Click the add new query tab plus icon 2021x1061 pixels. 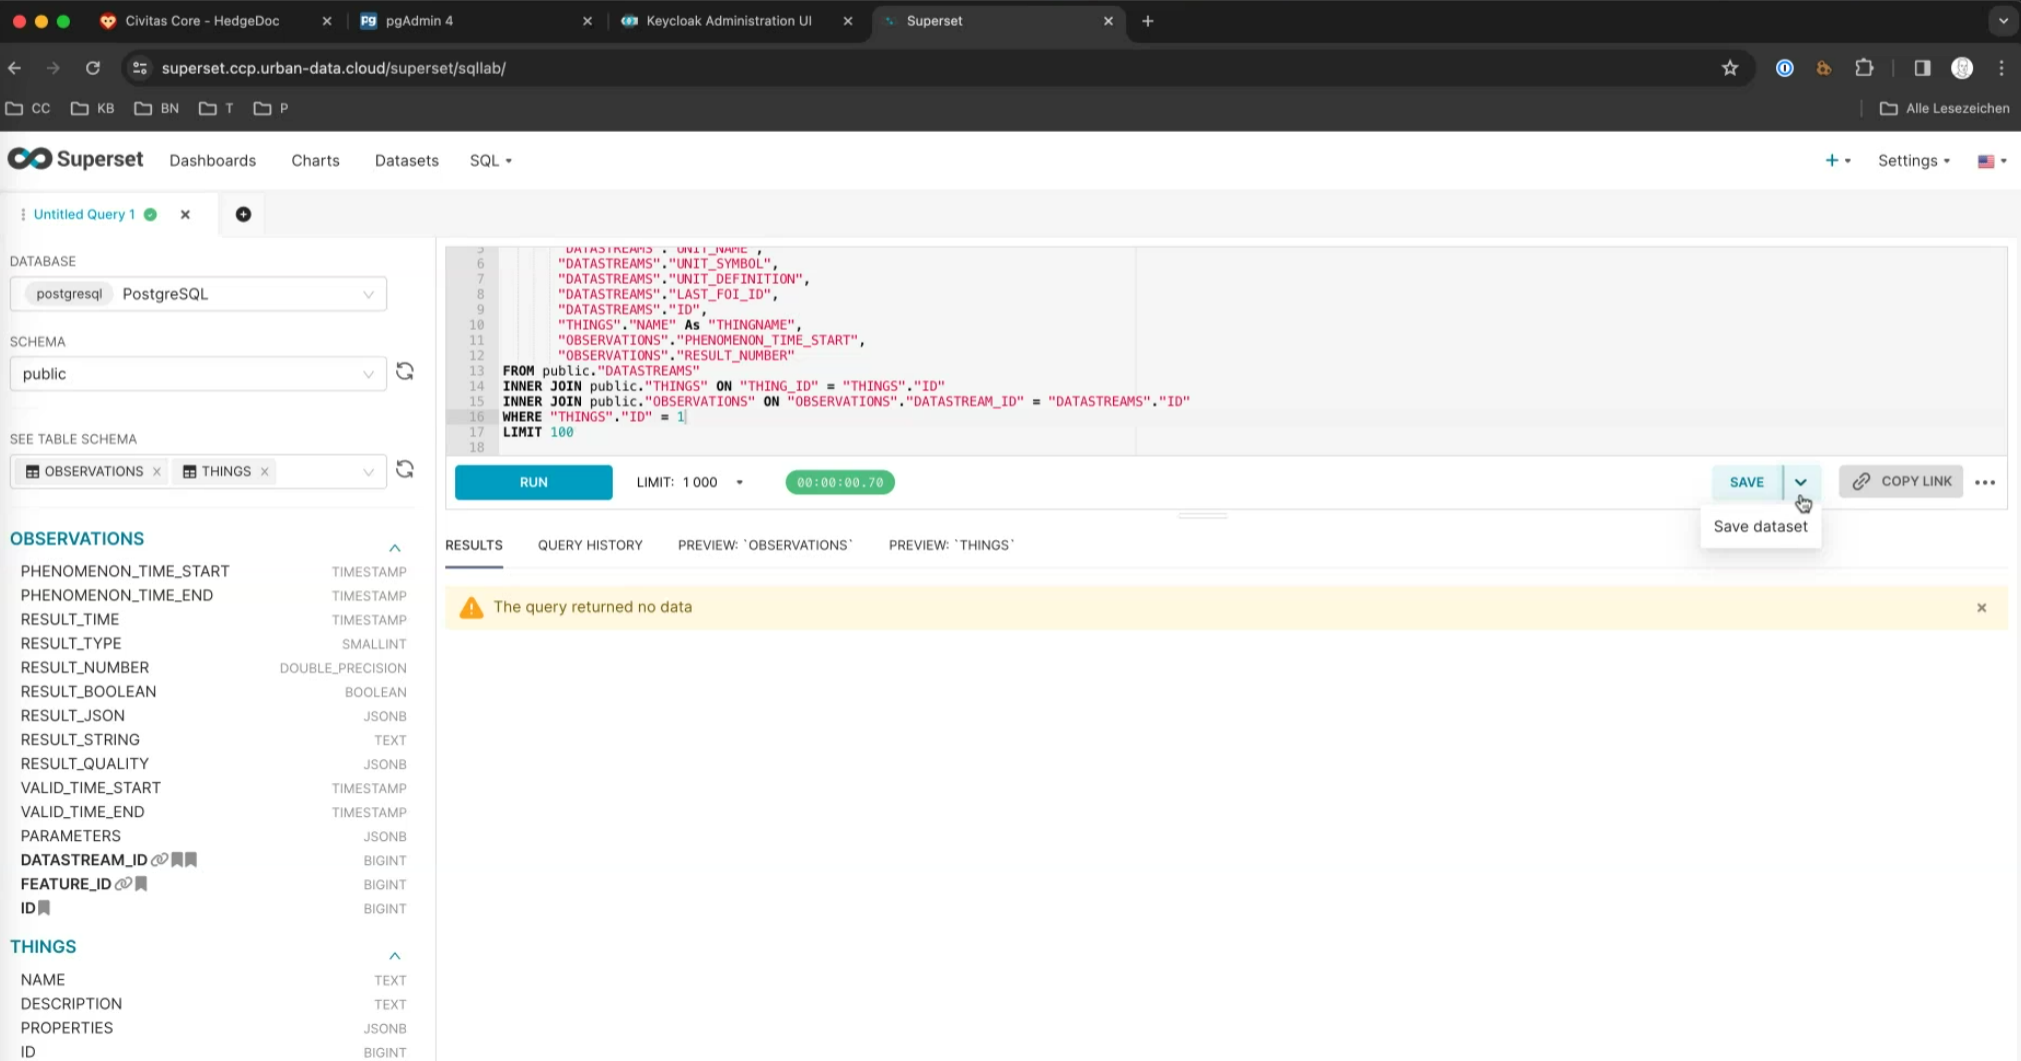pyautogui.click(x=243, y=214)
